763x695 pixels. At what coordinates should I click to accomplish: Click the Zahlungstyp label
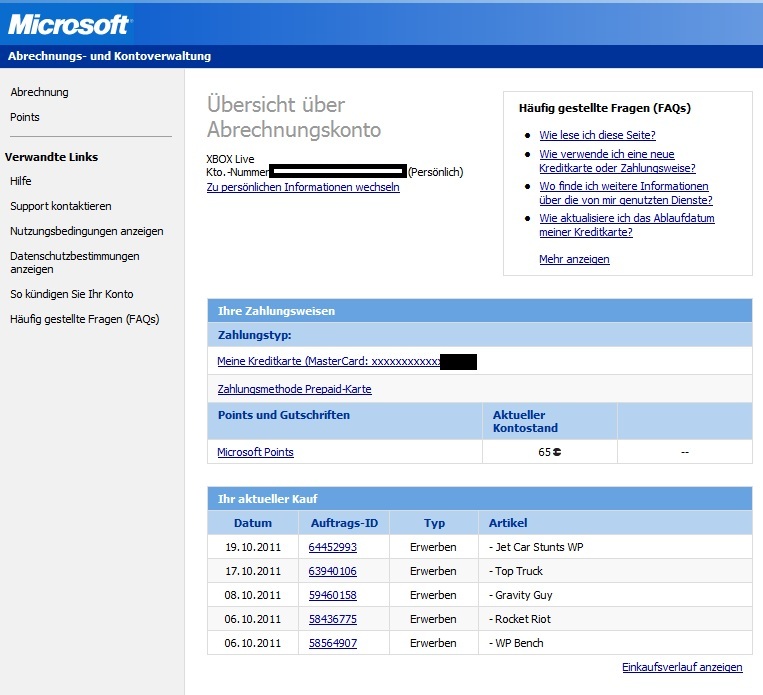point(254,335)
